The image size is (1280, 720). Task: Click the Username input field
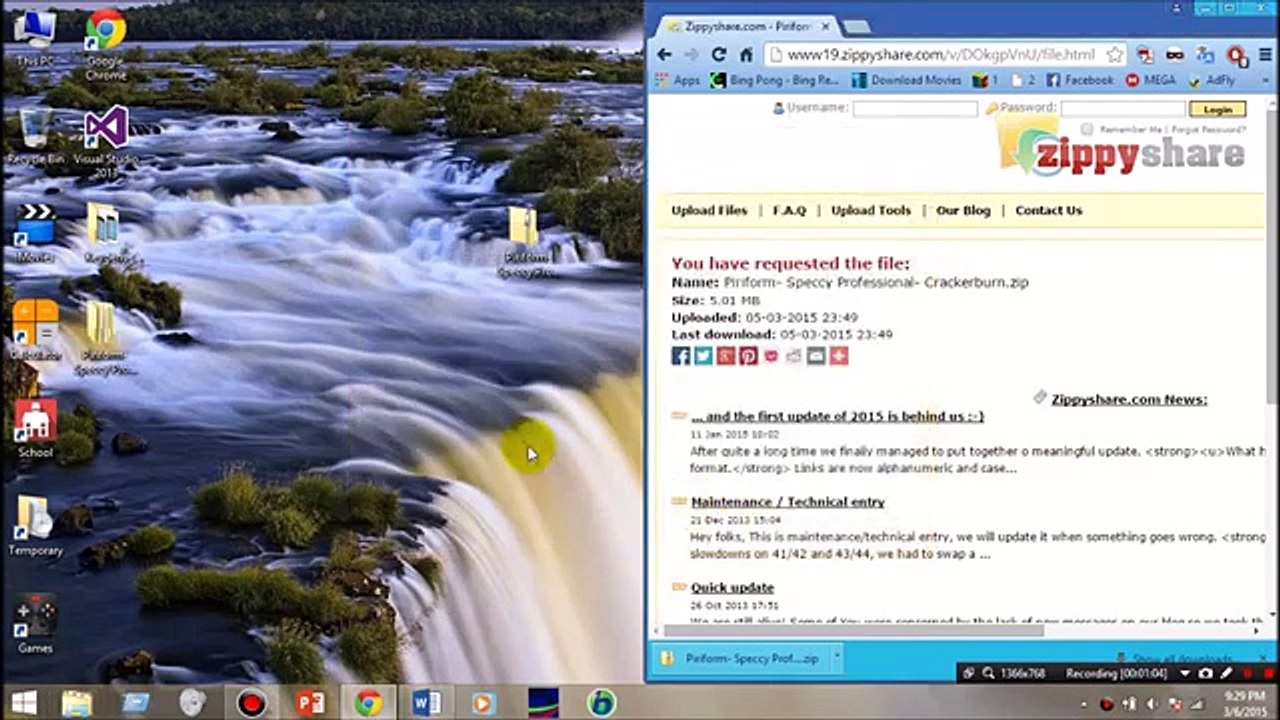[x=915, y=108]
